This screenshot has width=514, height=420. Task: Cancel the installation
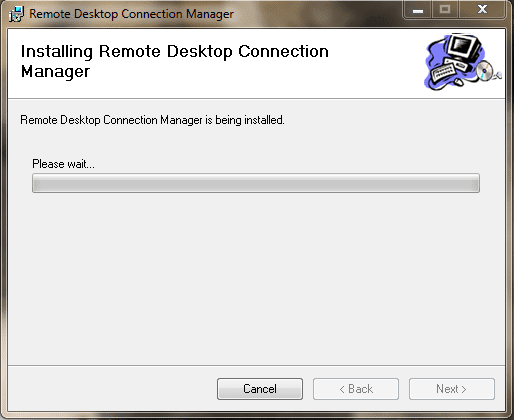pos(260,389)
